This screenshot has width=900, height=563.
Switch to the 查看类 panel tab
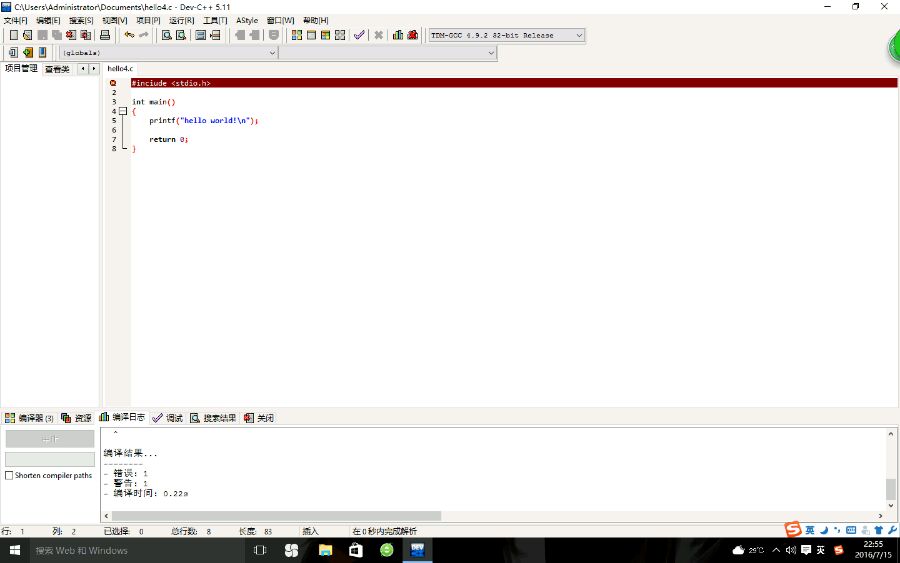57,69
